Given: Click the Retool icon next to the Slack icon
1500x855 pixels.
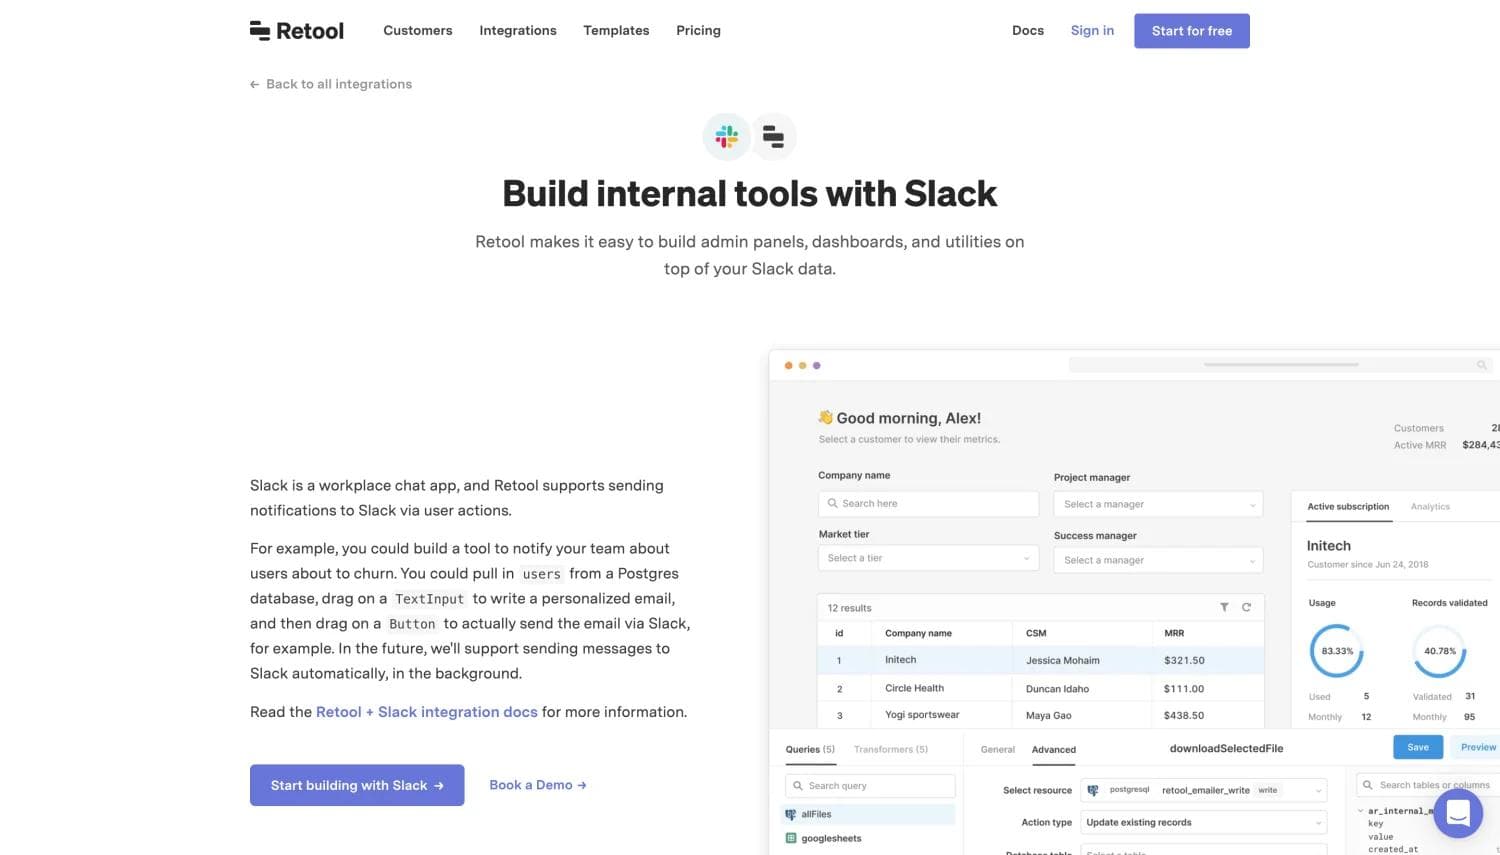Looking at the screenshot, I should tap(773, 136).
